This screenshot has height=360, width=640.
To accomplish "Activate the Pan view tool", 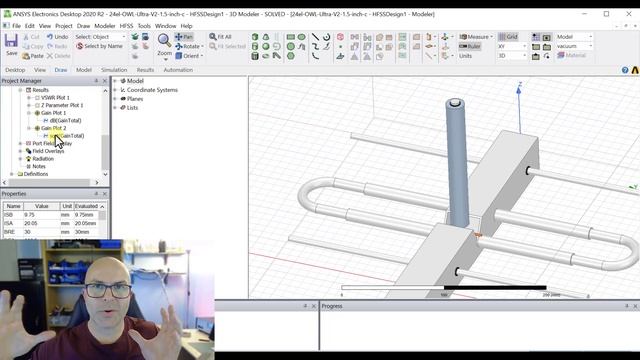I will tap(184, 37).
